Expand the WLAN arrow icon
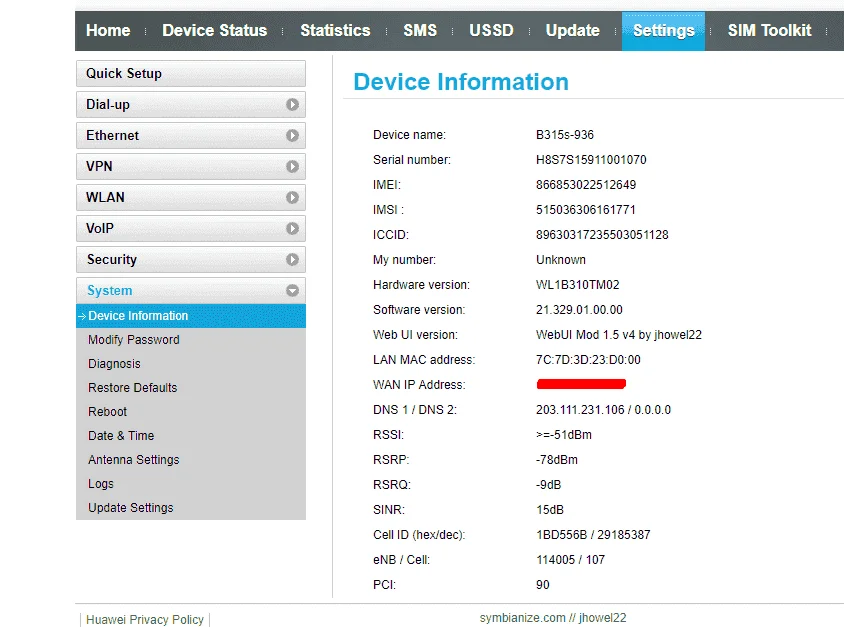Viewport: 844px width, 627px height. (x=292, y=198)
